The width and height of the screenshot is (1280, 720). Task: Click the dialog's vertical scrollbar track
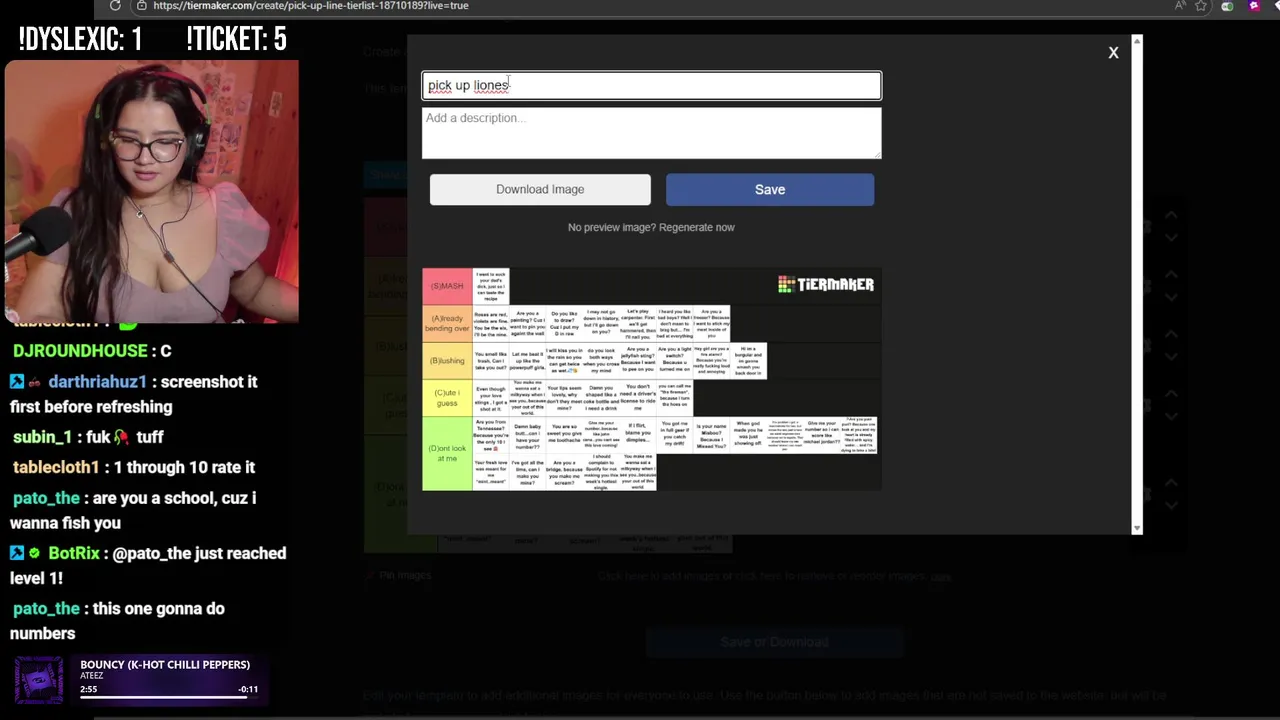(x=1136, y=285)
